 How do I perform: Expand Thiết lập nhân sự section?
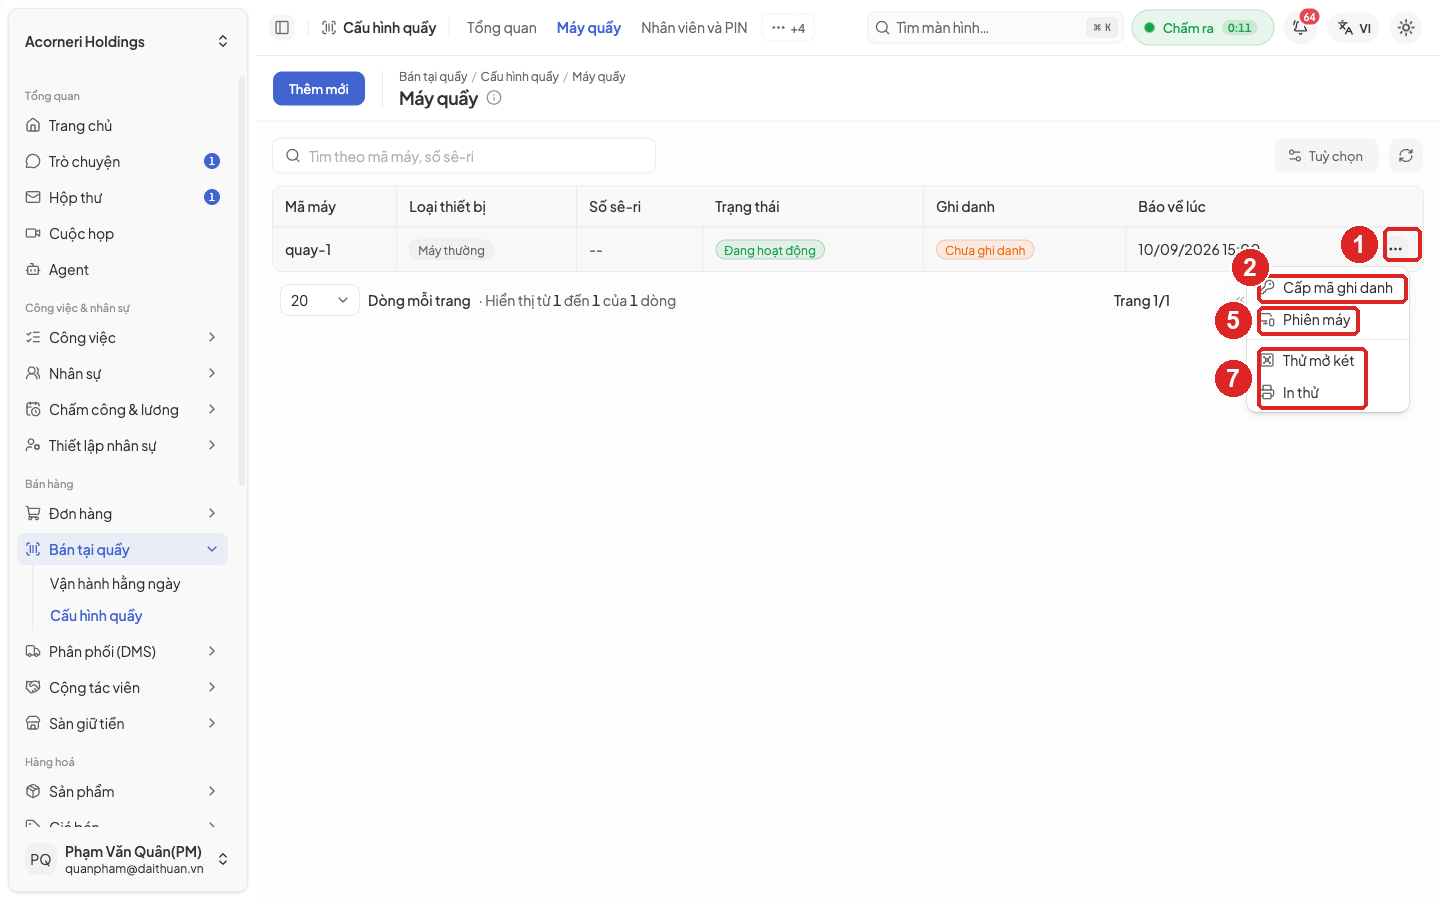123,446
